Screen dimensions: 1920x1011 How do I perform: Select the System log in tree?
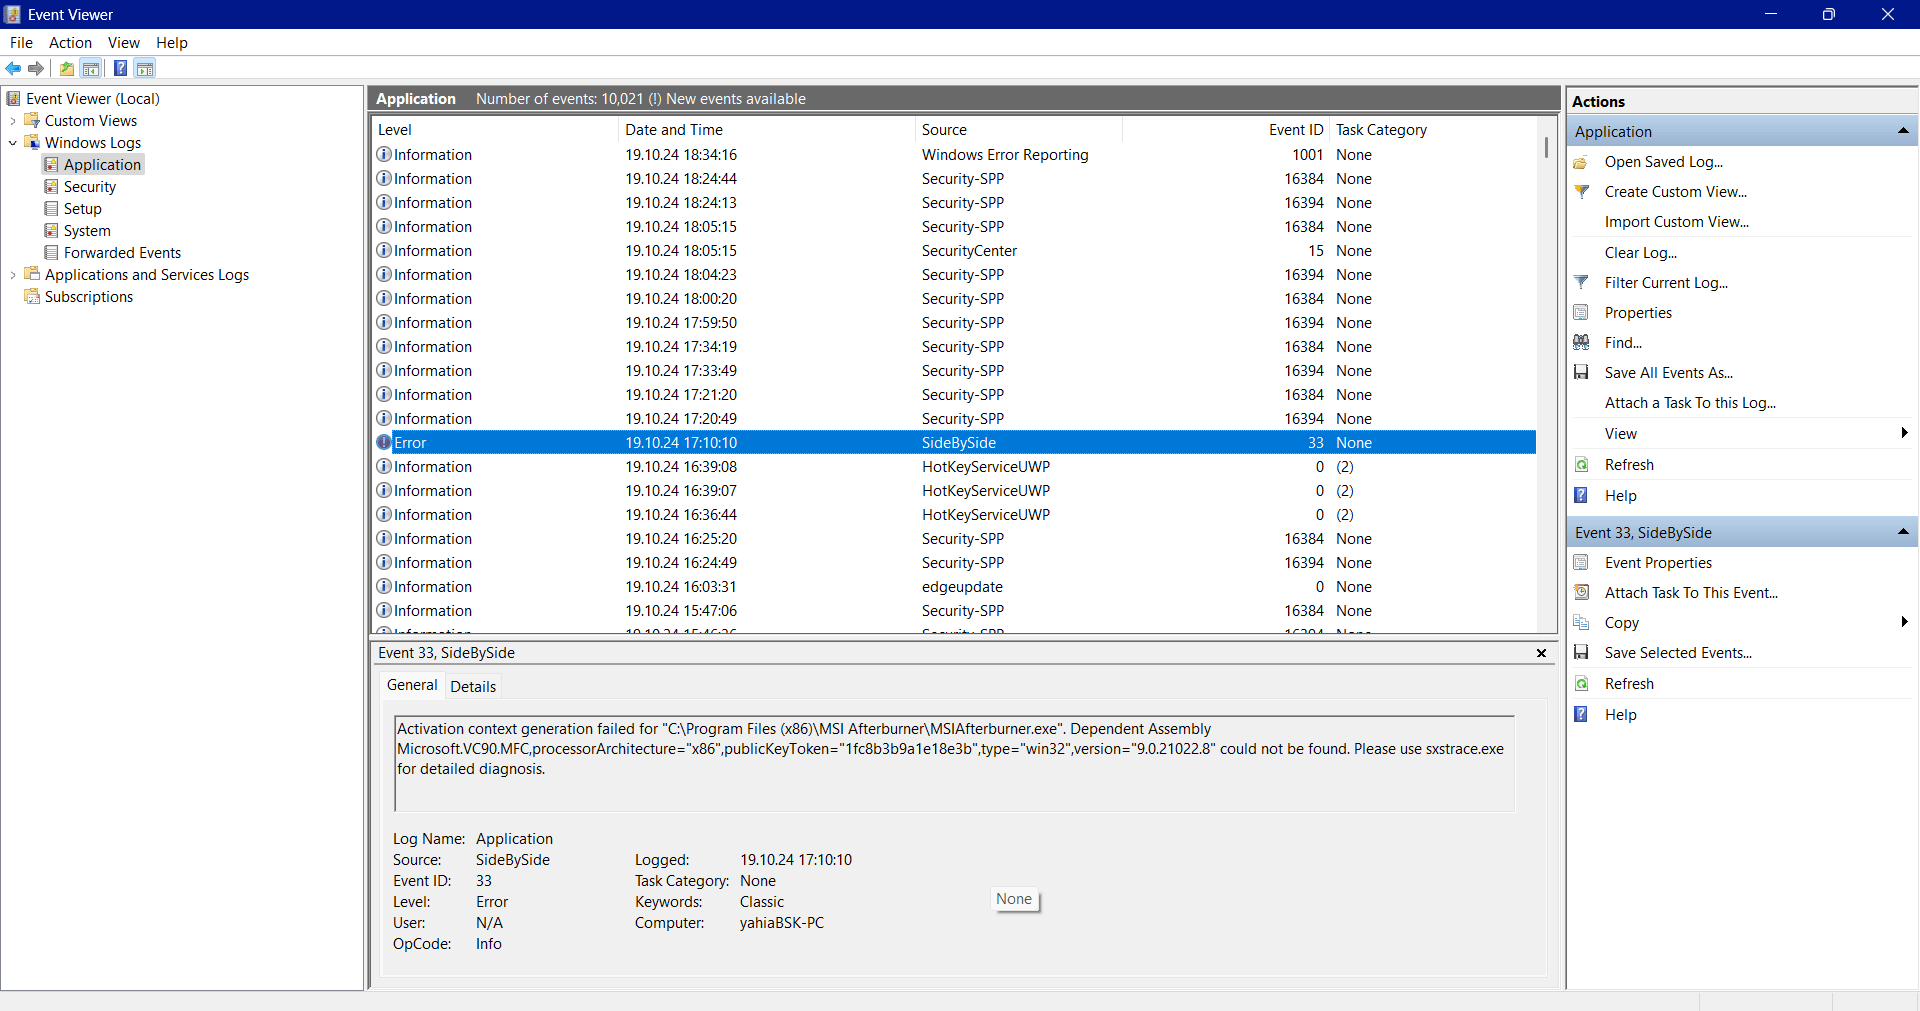pyautogui.click(x=87, y=231)
